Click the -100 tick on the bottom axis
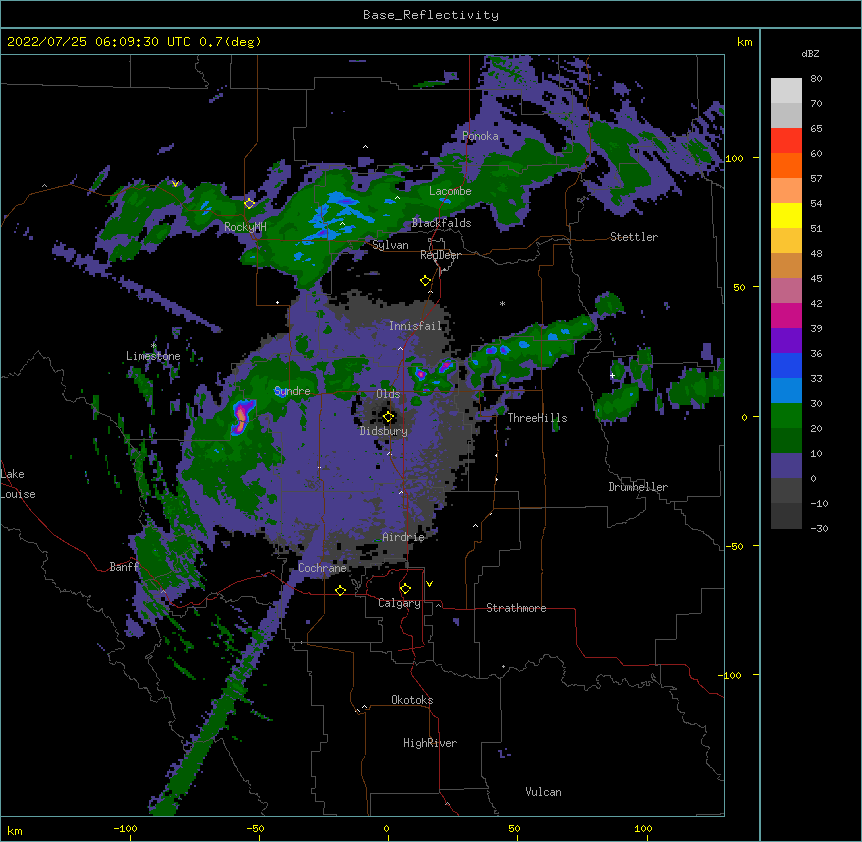This screenshot has height=842, width=862. pos(125,828)
